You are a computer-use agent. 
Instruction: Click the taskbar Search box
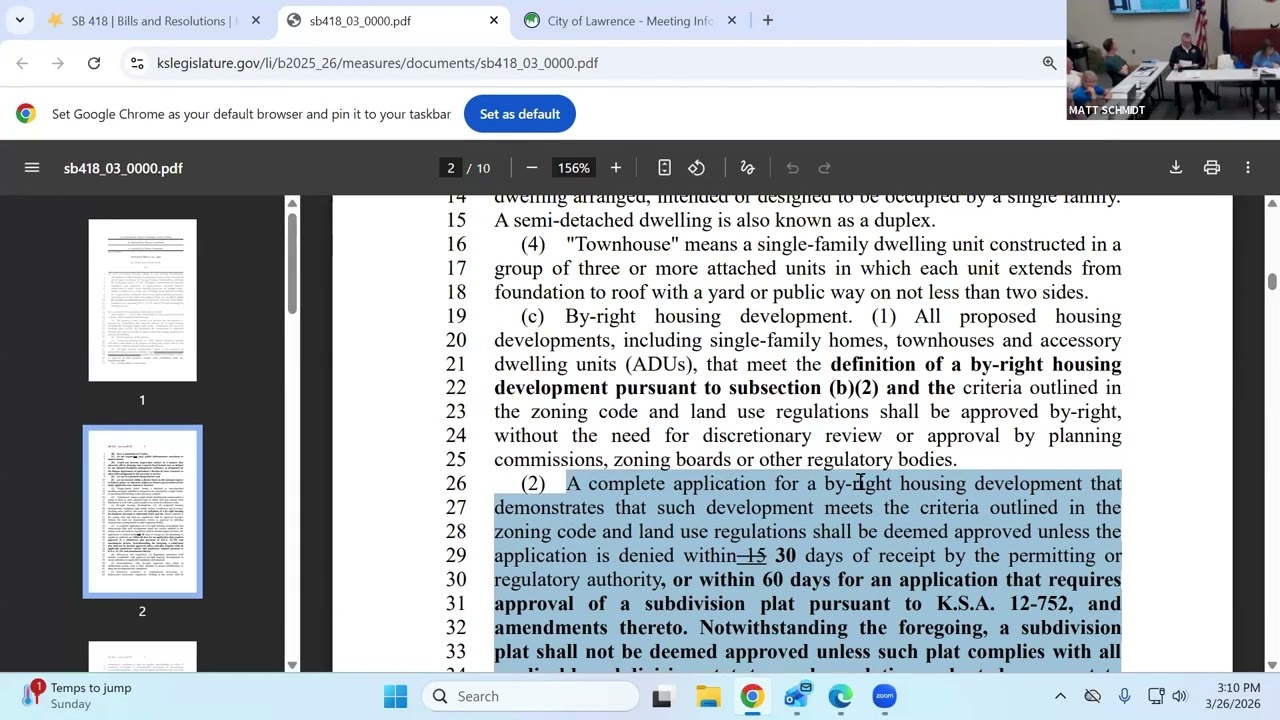click(x=530, y=696)
